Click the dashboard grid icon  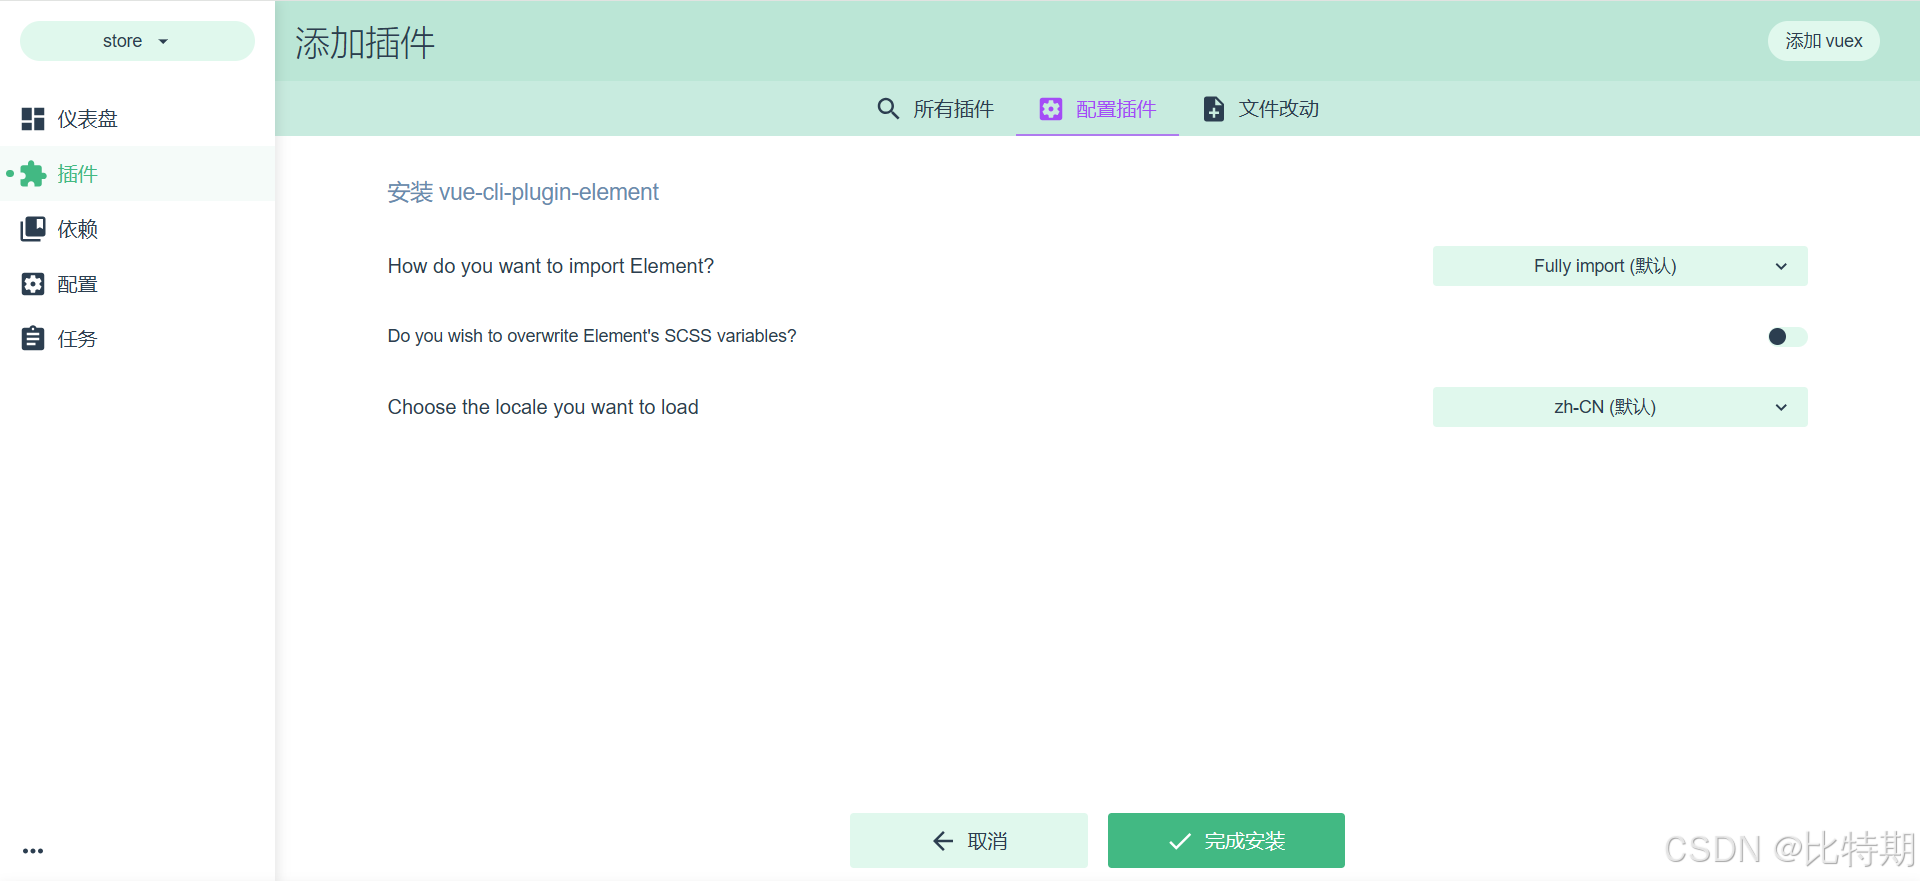(33, 119)
